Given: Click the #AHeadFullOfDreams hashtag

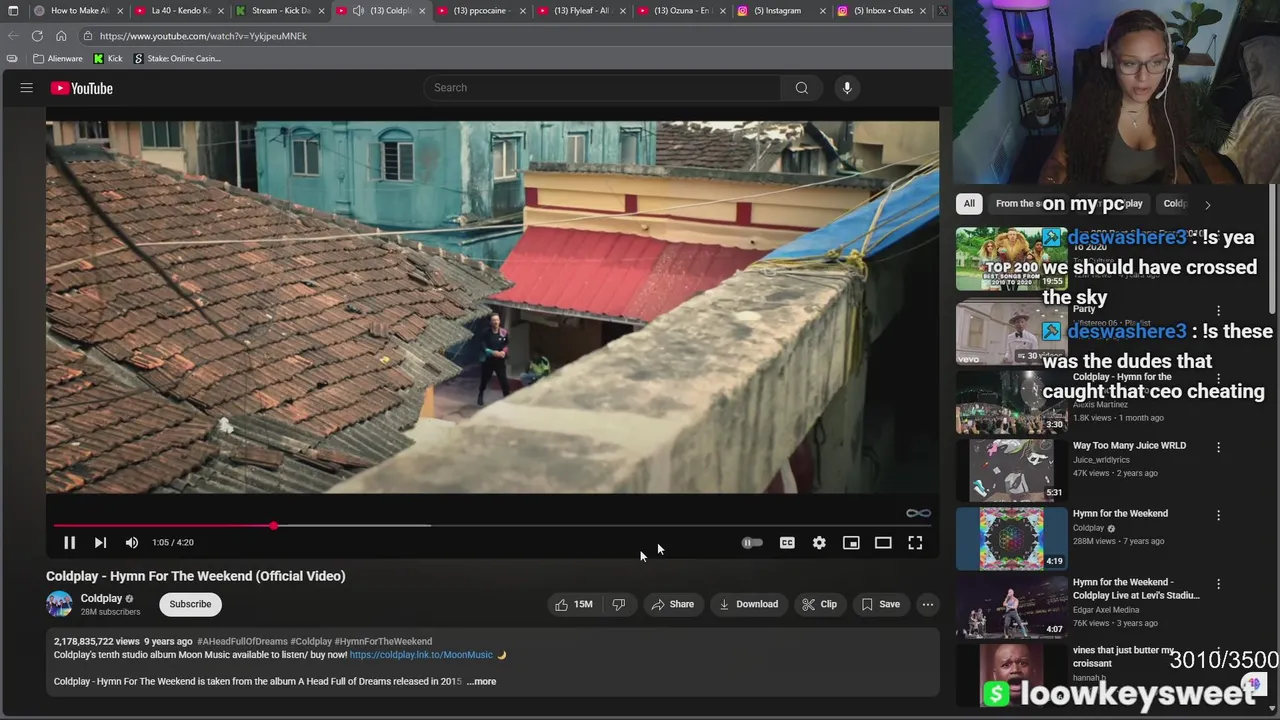Looking at the screenshot, I should 242,641.
